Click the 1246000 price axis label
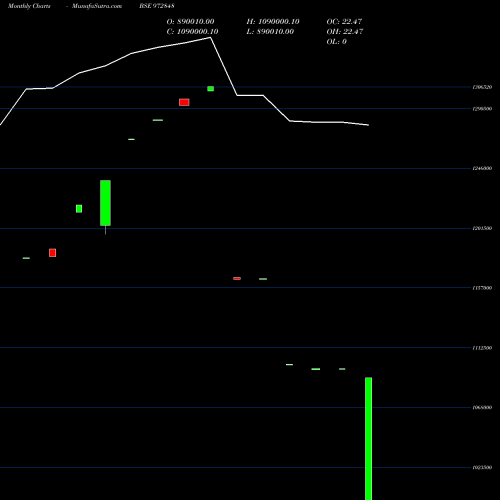Image resolution: width=500 pixels, height=500 pixels. (x=482, y=168)
